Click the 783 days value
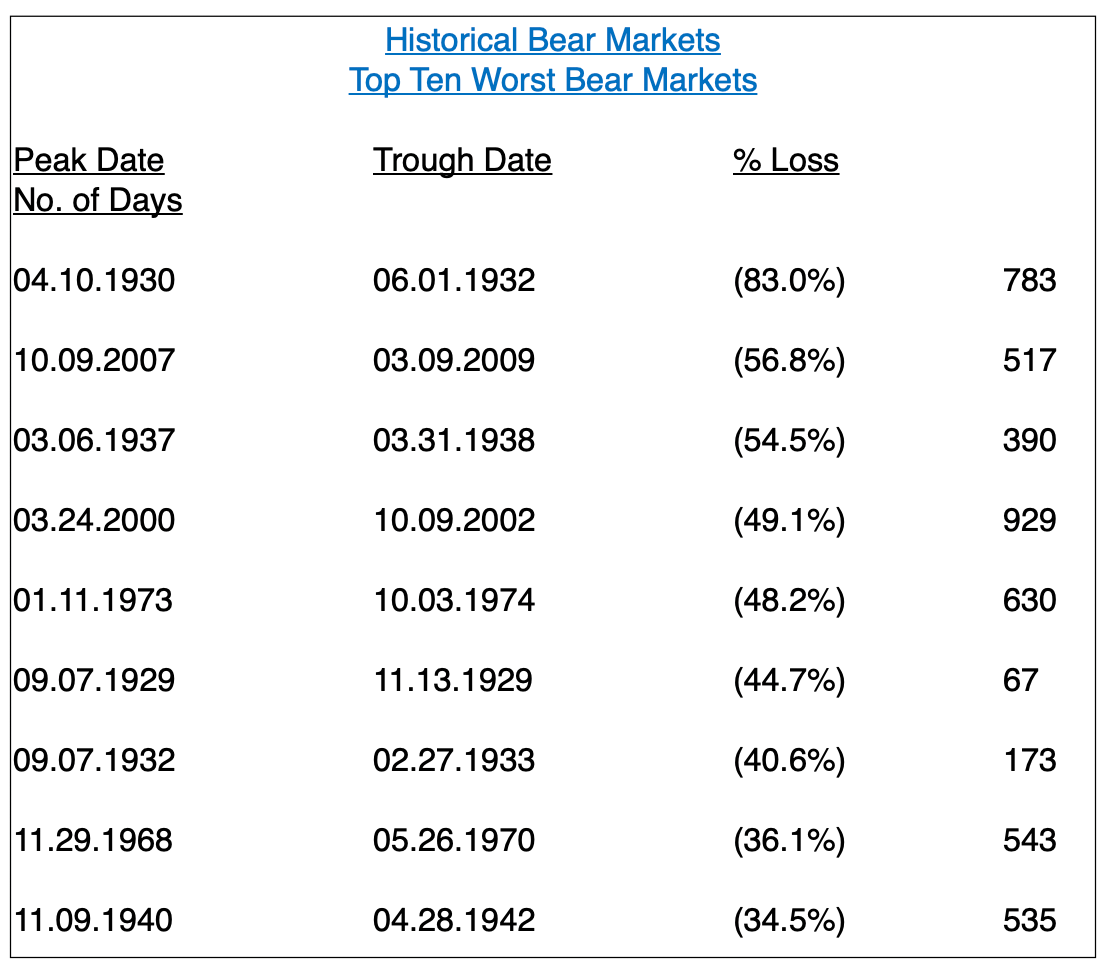 (1030, 281)
